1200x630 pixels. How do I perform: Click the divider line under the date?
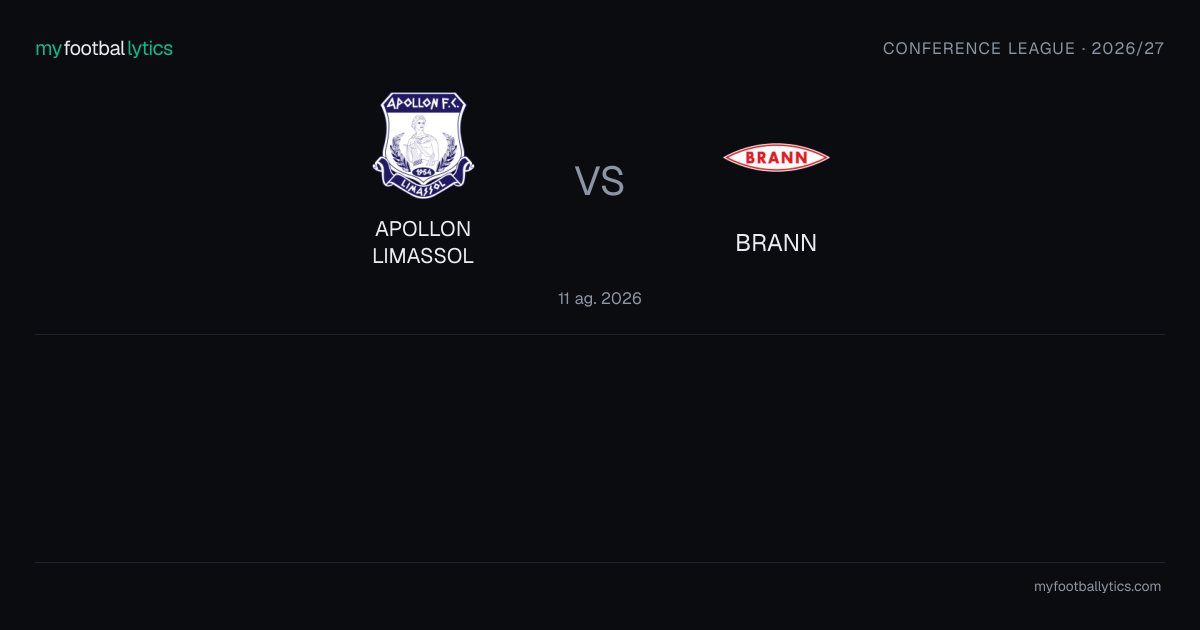[600, 334]
